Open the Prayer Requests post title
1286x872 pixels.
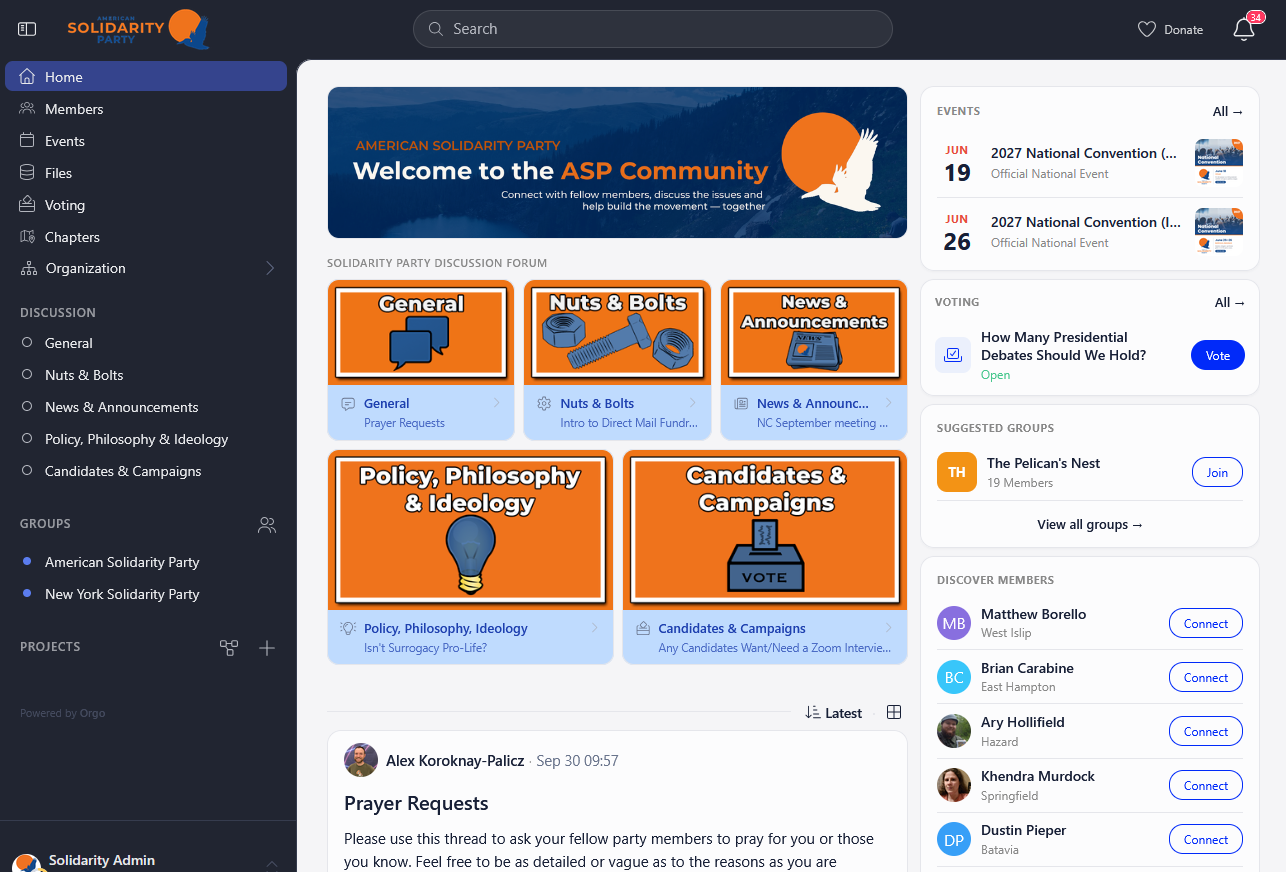point(416,804)
